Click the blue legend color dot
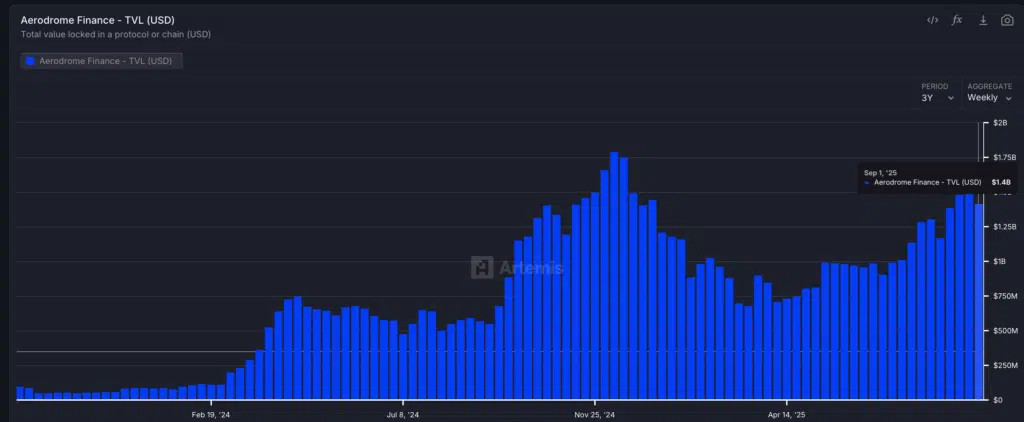Image resolution: width=1024 pixels, height=422 pixels. click(x=30, y=61)
